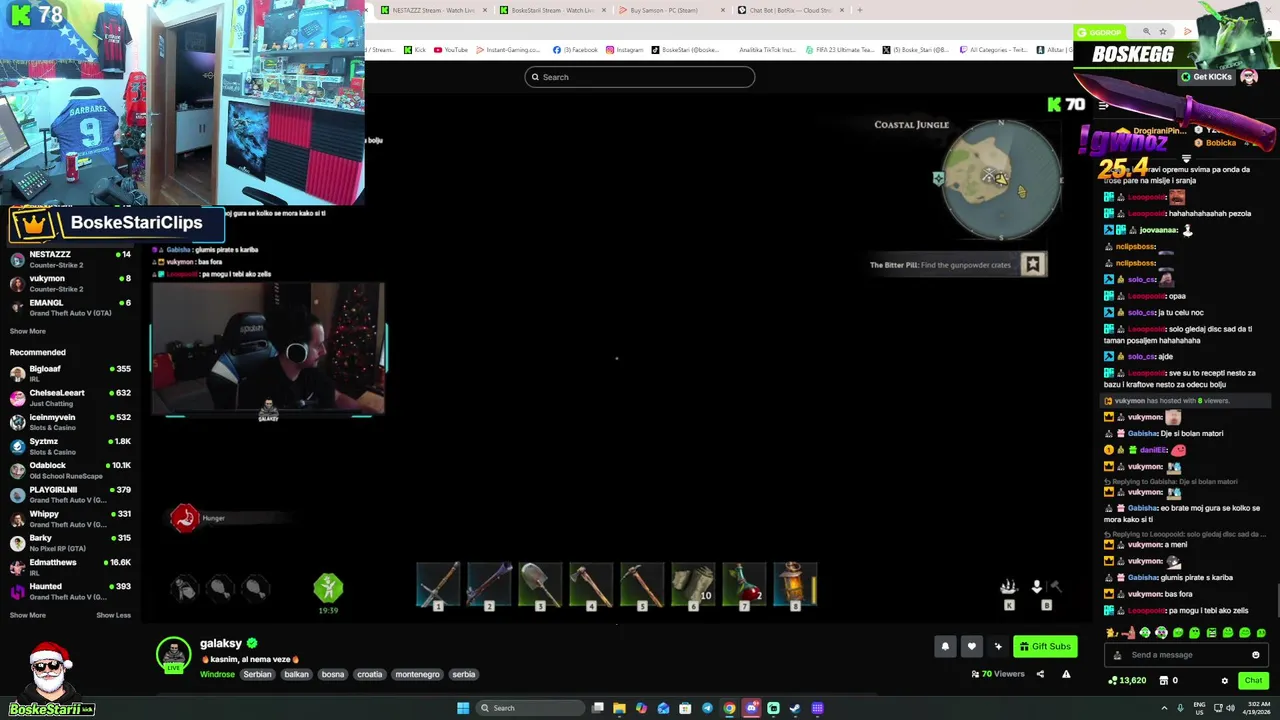Open the Edmatthews recommended channel
This screenshot has height=720, width=1280.
click(x=70, y=567)
